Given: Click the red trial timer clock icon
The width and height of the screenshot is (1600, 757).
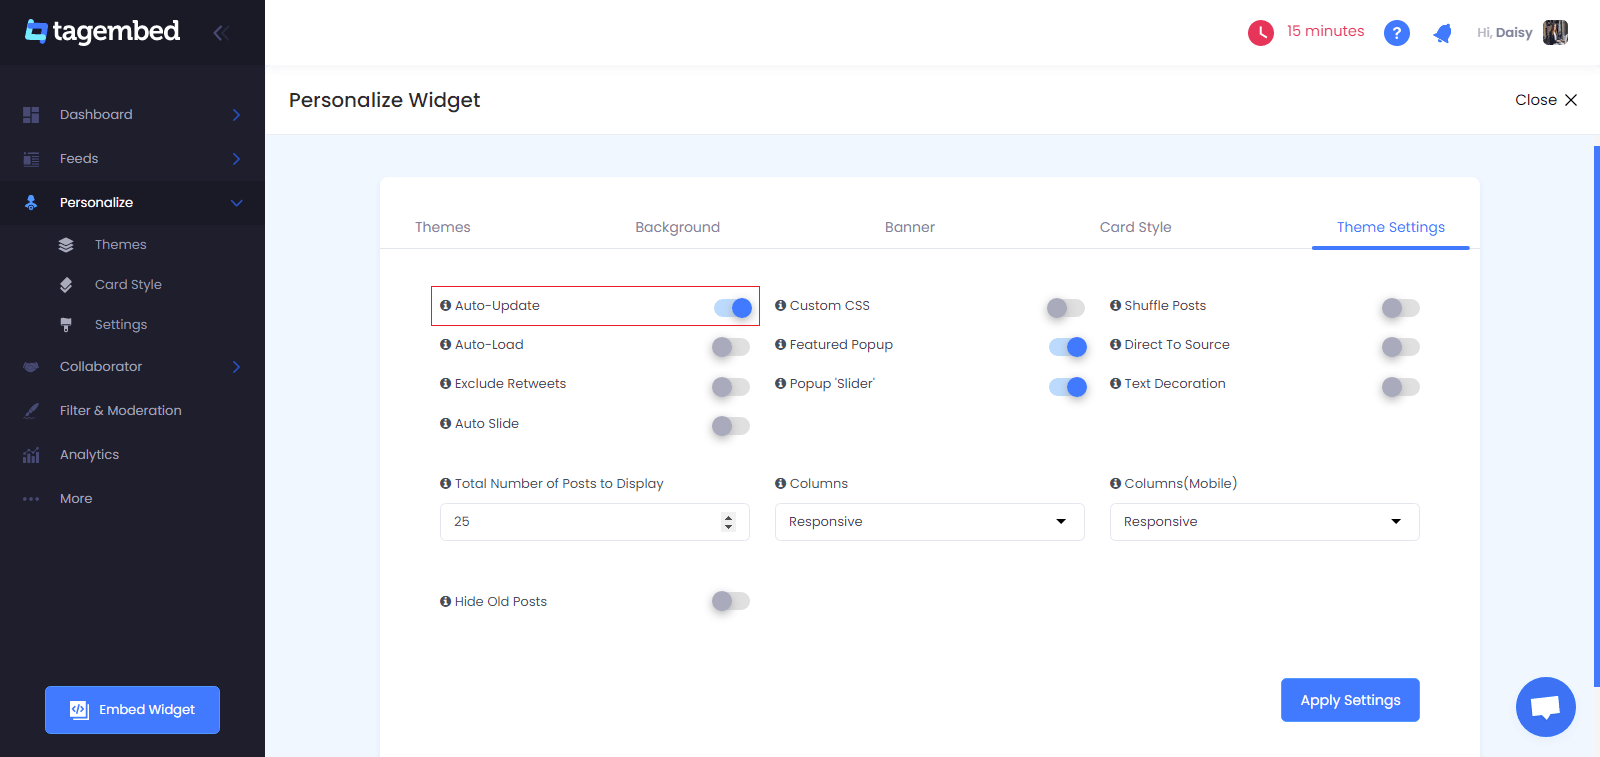Looking at the screenshot, I should tap(1261, 33).
